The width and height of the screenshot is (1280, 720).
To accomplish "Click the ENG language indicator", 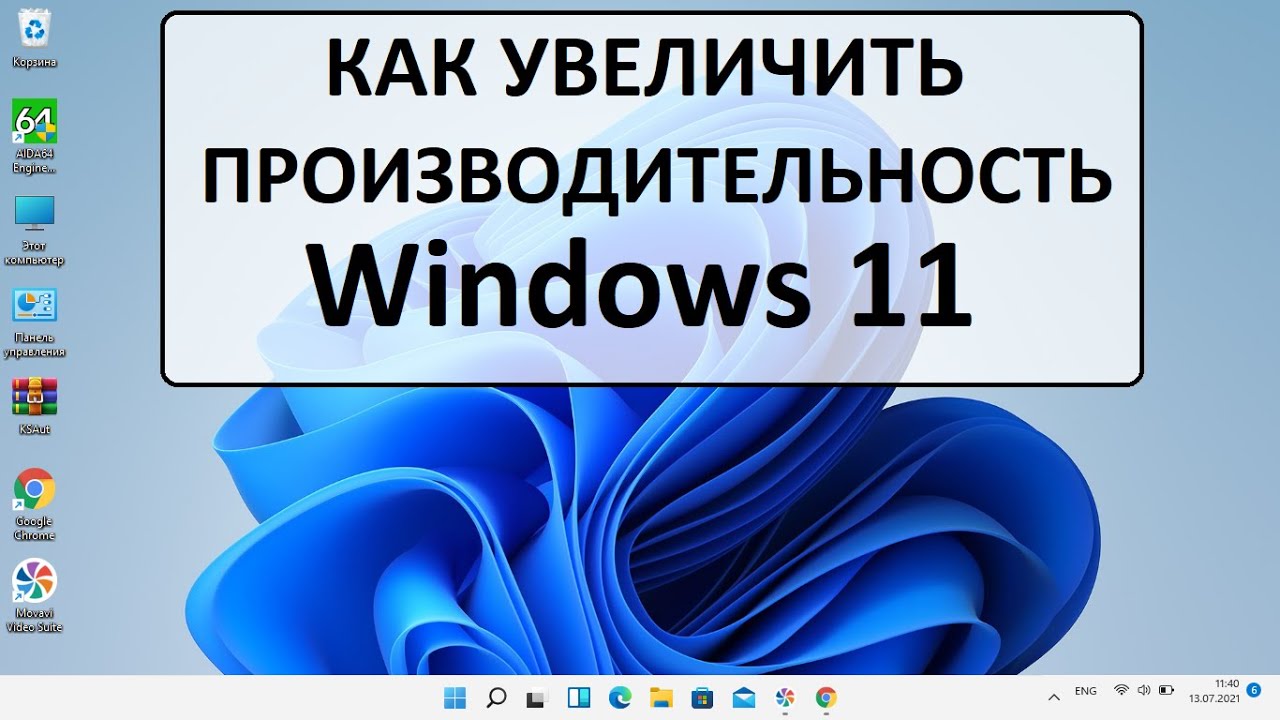I will click(x=1085, y=691).
